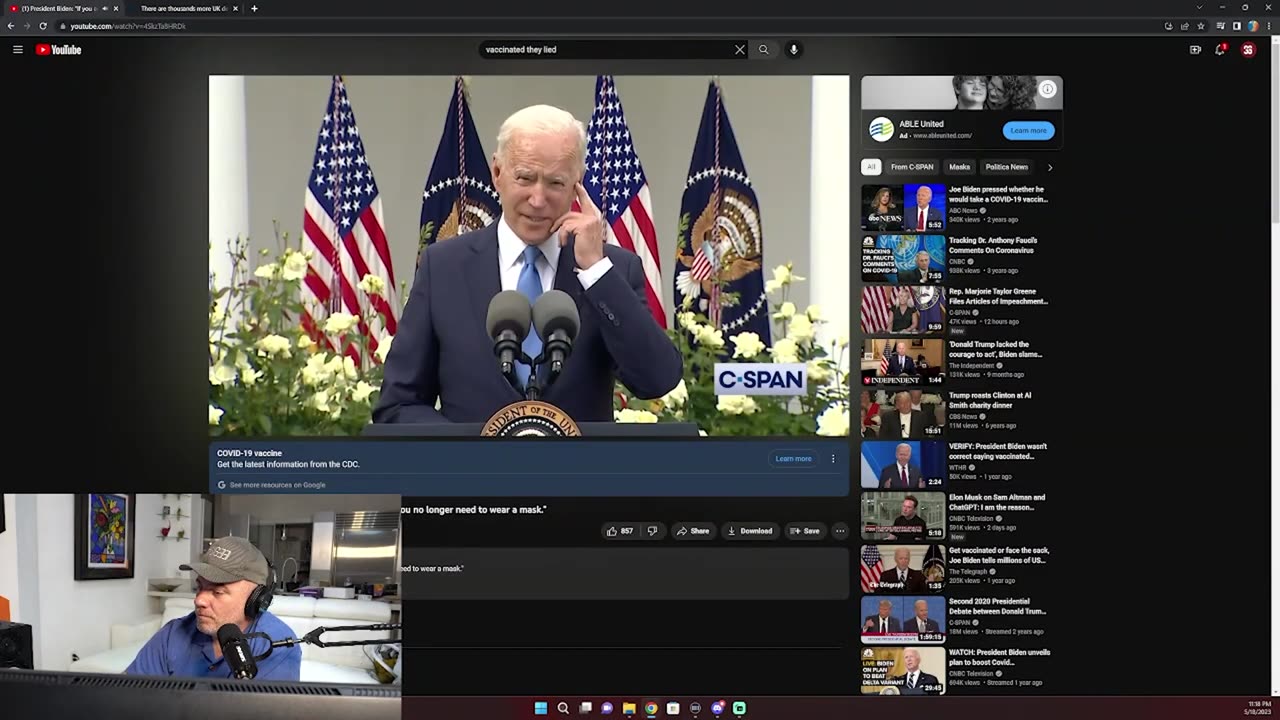Viewport: 1280px width, 720px height.
Task: Click the browser address bar URL
Action: click(128, 26)
